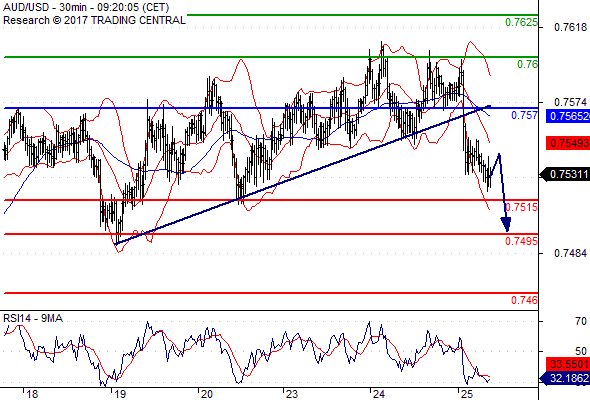The width and height of the screenshot is (590, 400).
Task: Click the 0.7618 price axis value
Action: pos(570,27)
